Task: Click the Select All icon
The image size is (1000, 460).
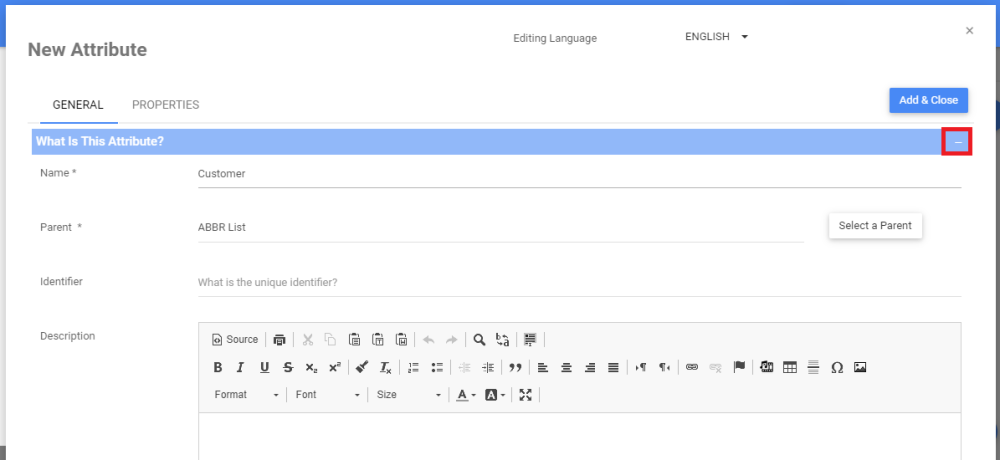Action: [x=530, y=339]
